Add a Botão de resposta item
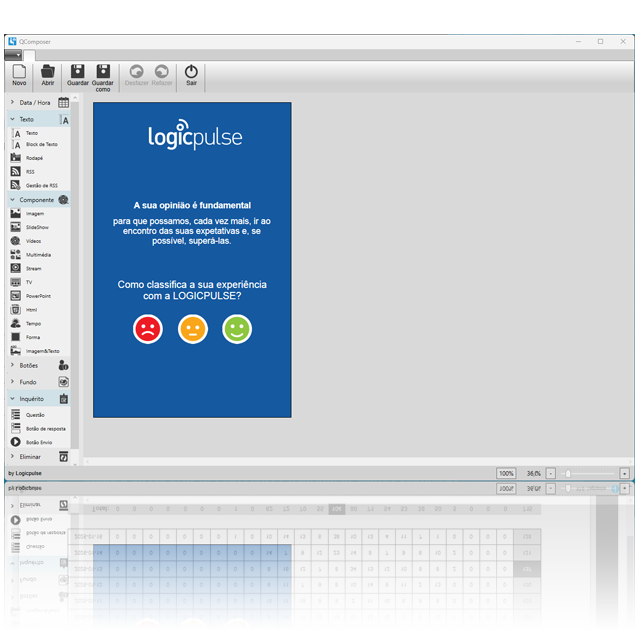Image resolution: width=638 pixels, height=638 pixels. 46,429
